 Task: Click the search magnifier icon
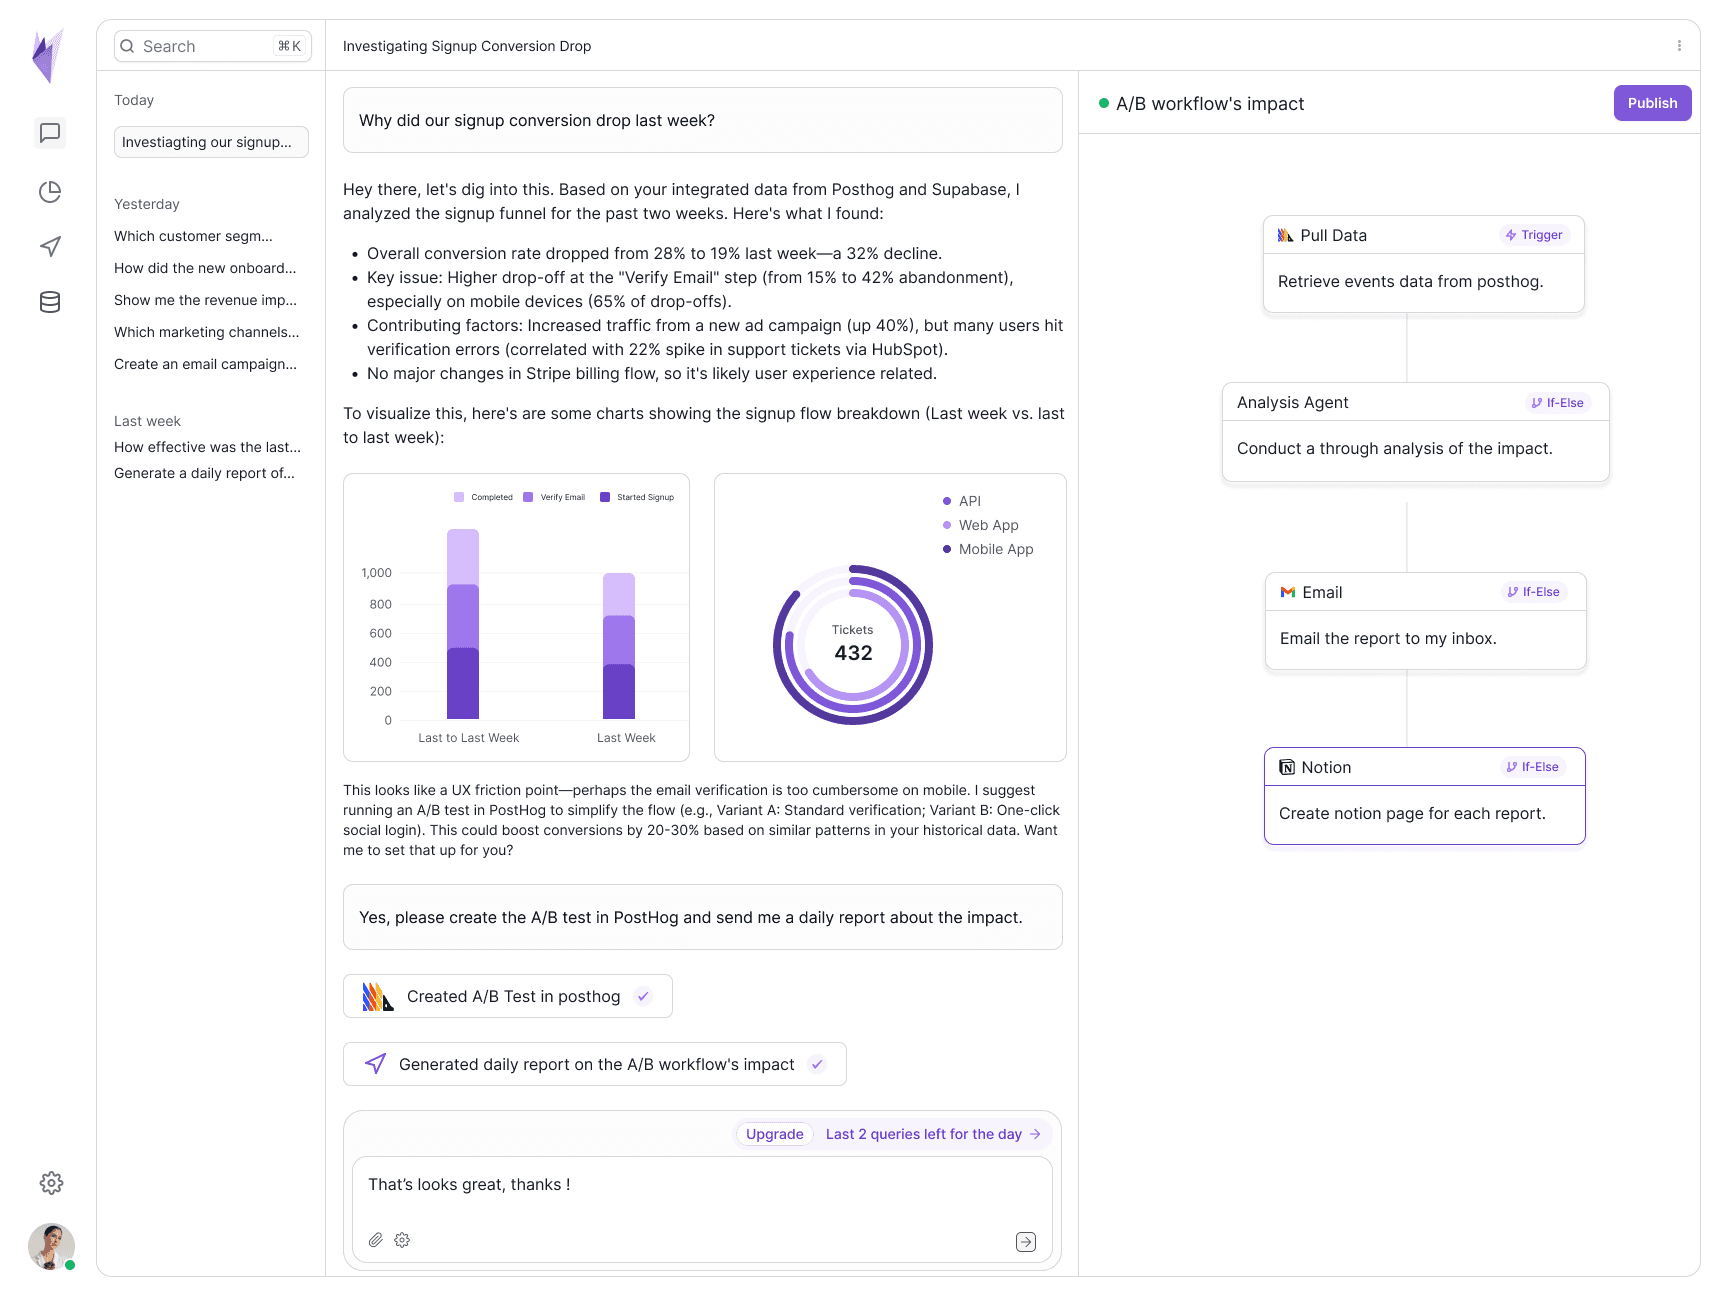pyautogui.click(x=128, y=46)
